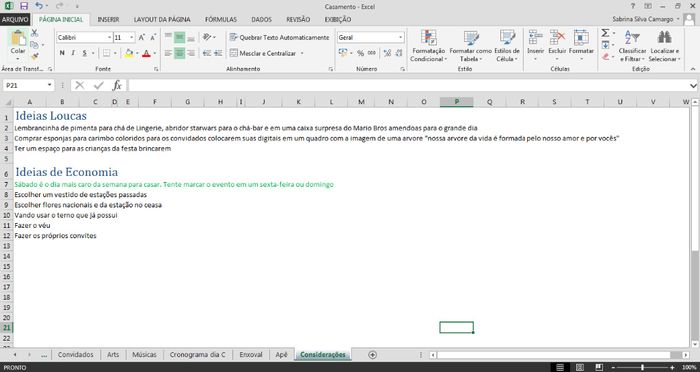
Task: Click the Fill down icon
Action: (x=605, y=45)
